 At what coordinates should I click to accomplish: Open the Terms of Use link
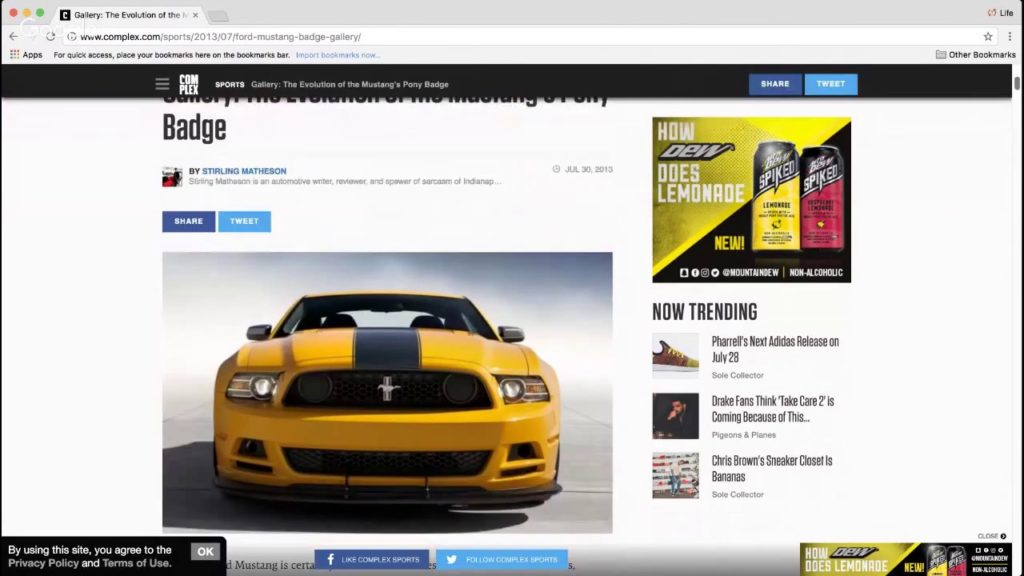pyautogui.click(x=136, y=563)
